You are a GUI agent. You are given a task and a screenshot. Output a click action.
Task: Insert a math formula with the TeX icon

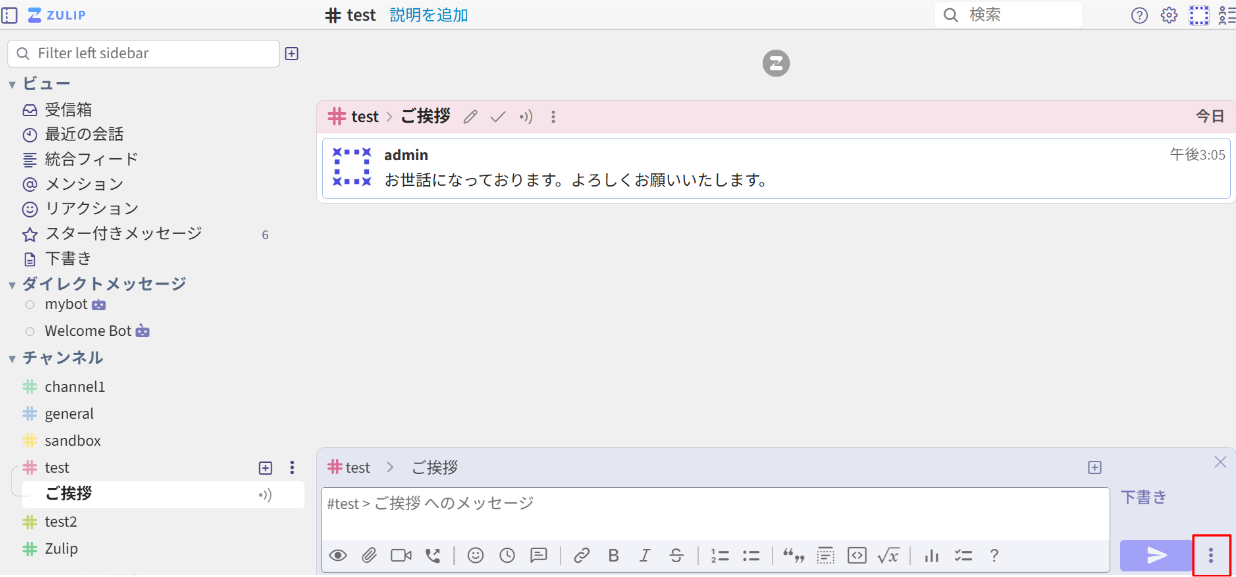(x=889, y=555)
